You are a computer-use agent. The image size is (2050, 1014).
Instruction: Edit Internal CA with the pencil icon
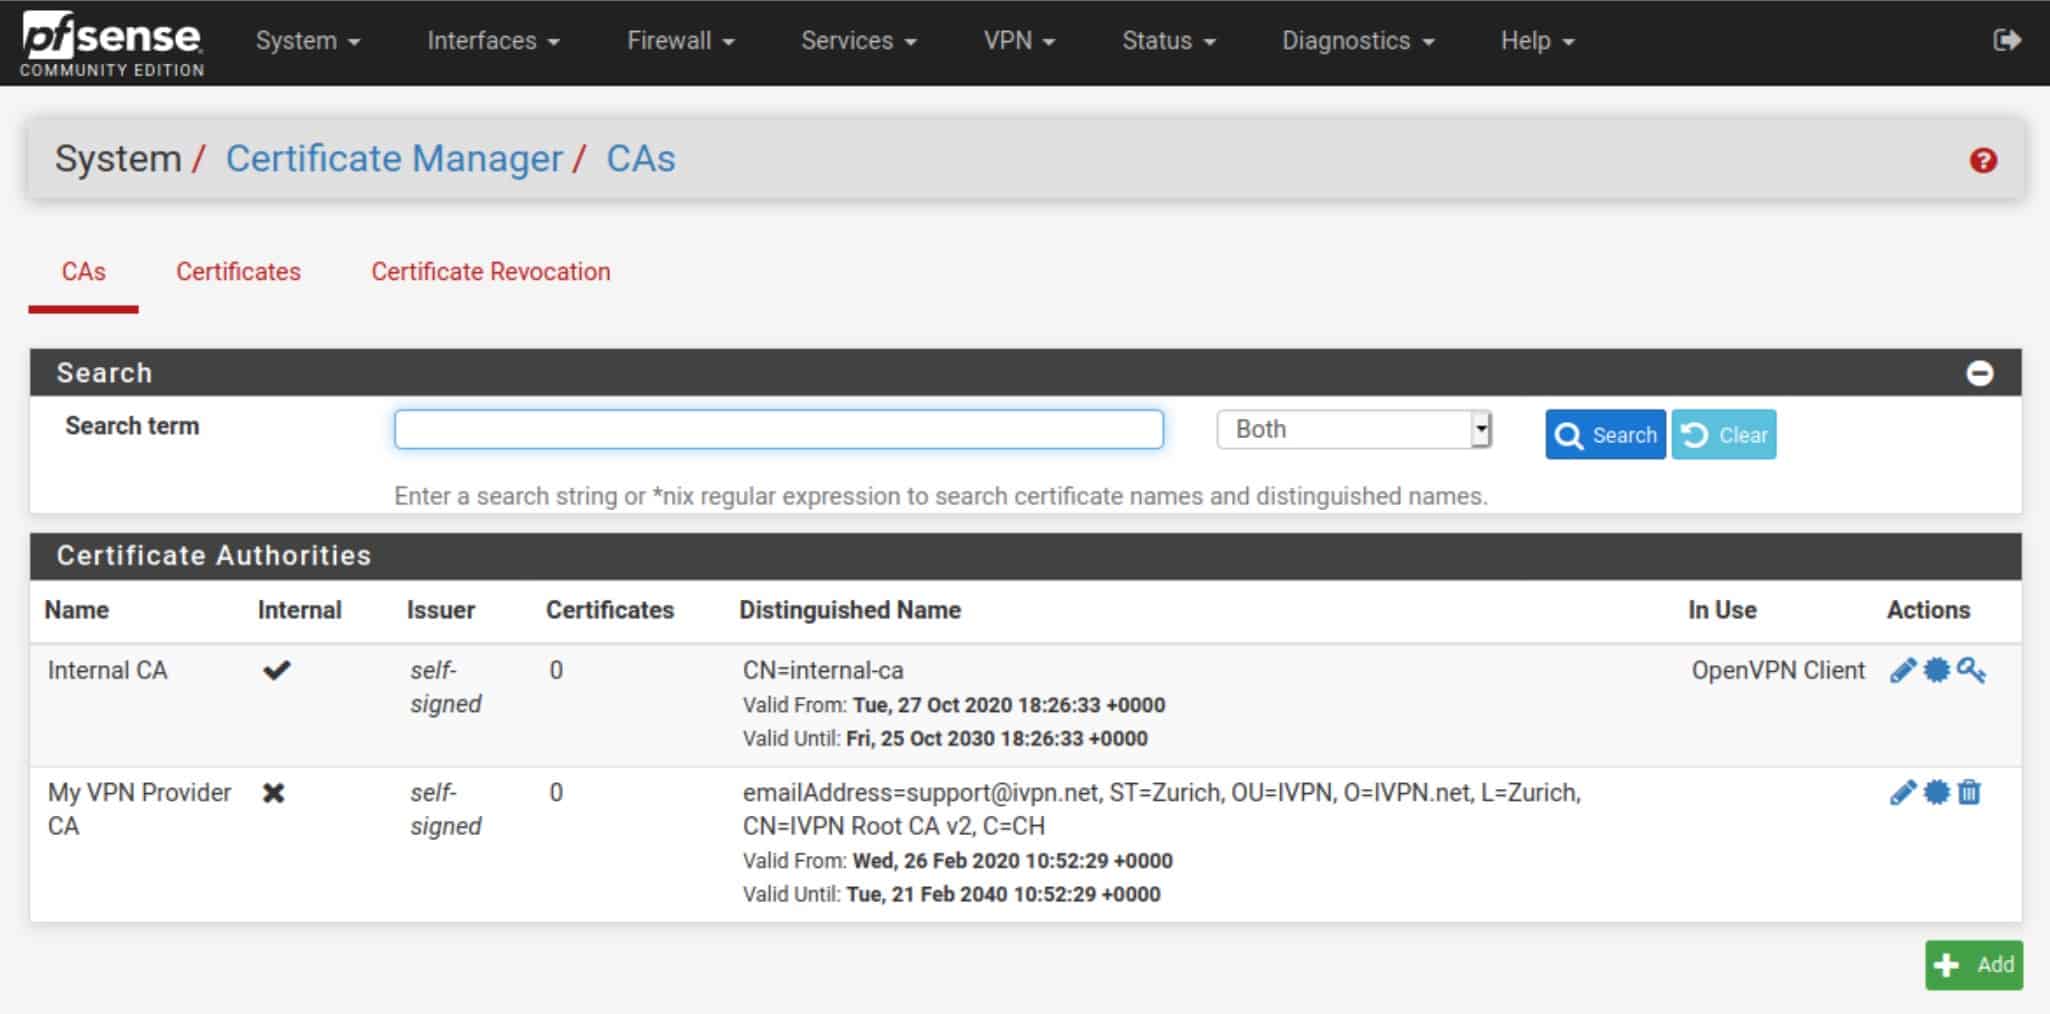click(1902, 670)
